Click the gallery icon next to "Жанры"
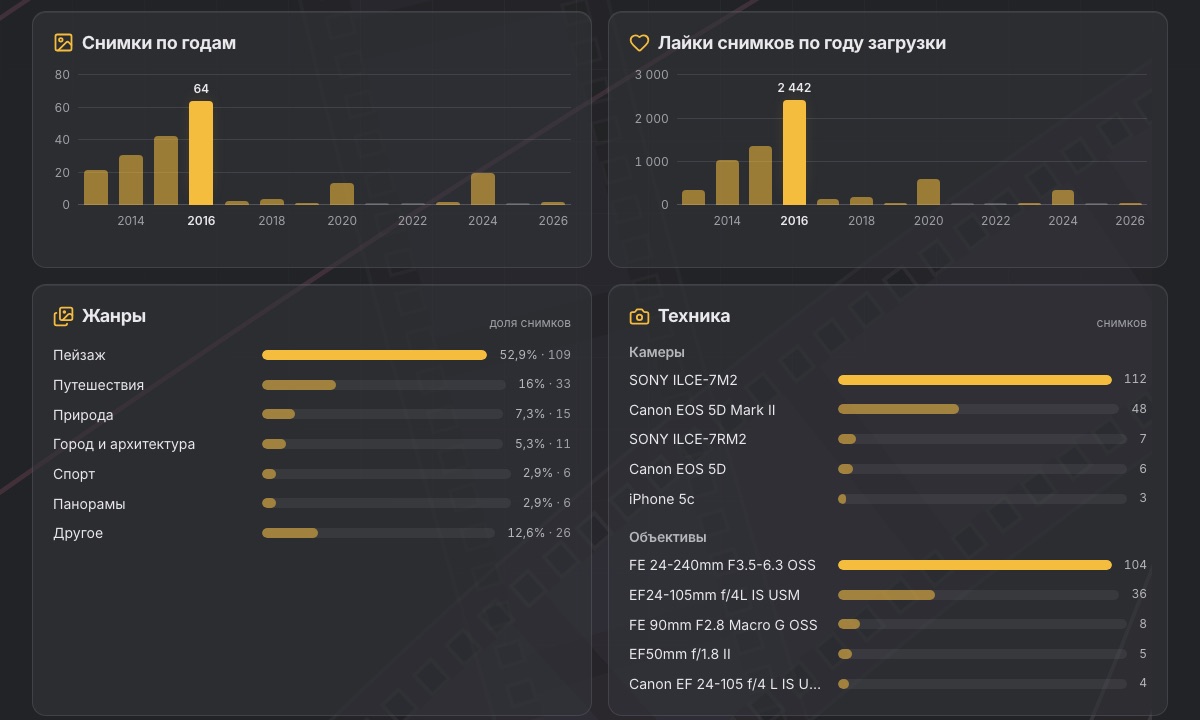The width and height of the screenshot is (1200, 720). 63,316
